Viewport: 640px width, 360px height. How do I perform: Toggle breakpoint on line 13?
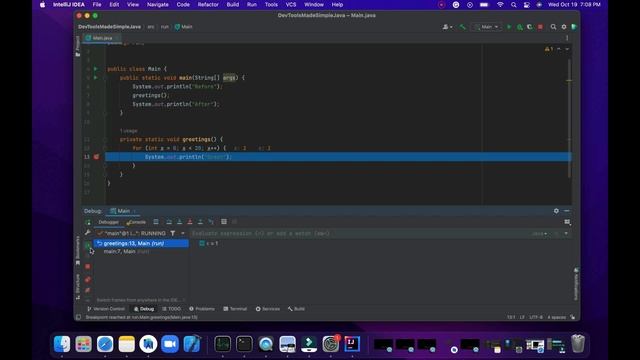[96, 157]
